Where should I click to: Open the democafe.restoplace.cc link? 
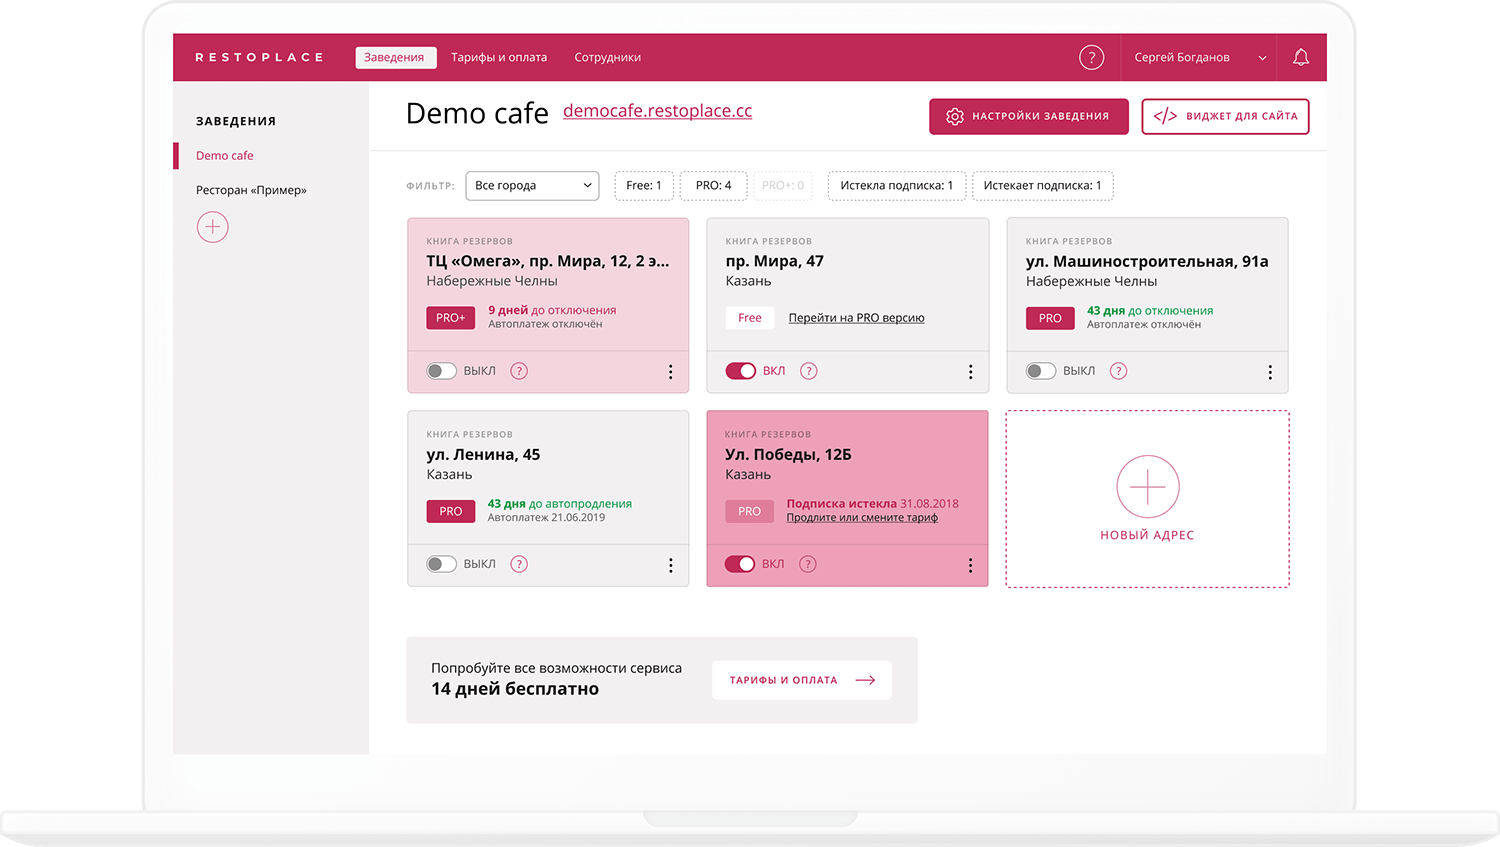coord(657,111)
